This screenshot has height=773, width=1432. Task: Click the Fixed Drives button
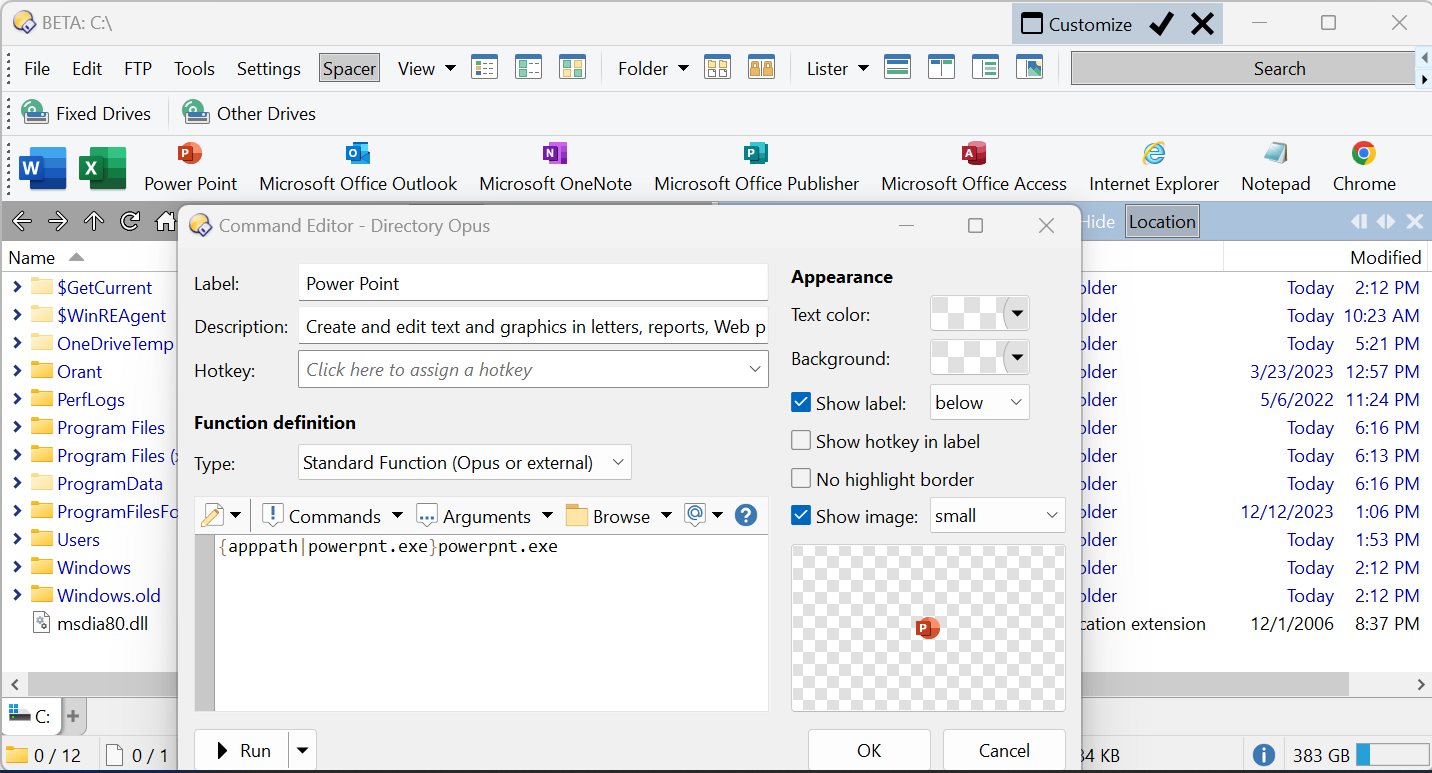pyautogui.click(x=87, y=113)
